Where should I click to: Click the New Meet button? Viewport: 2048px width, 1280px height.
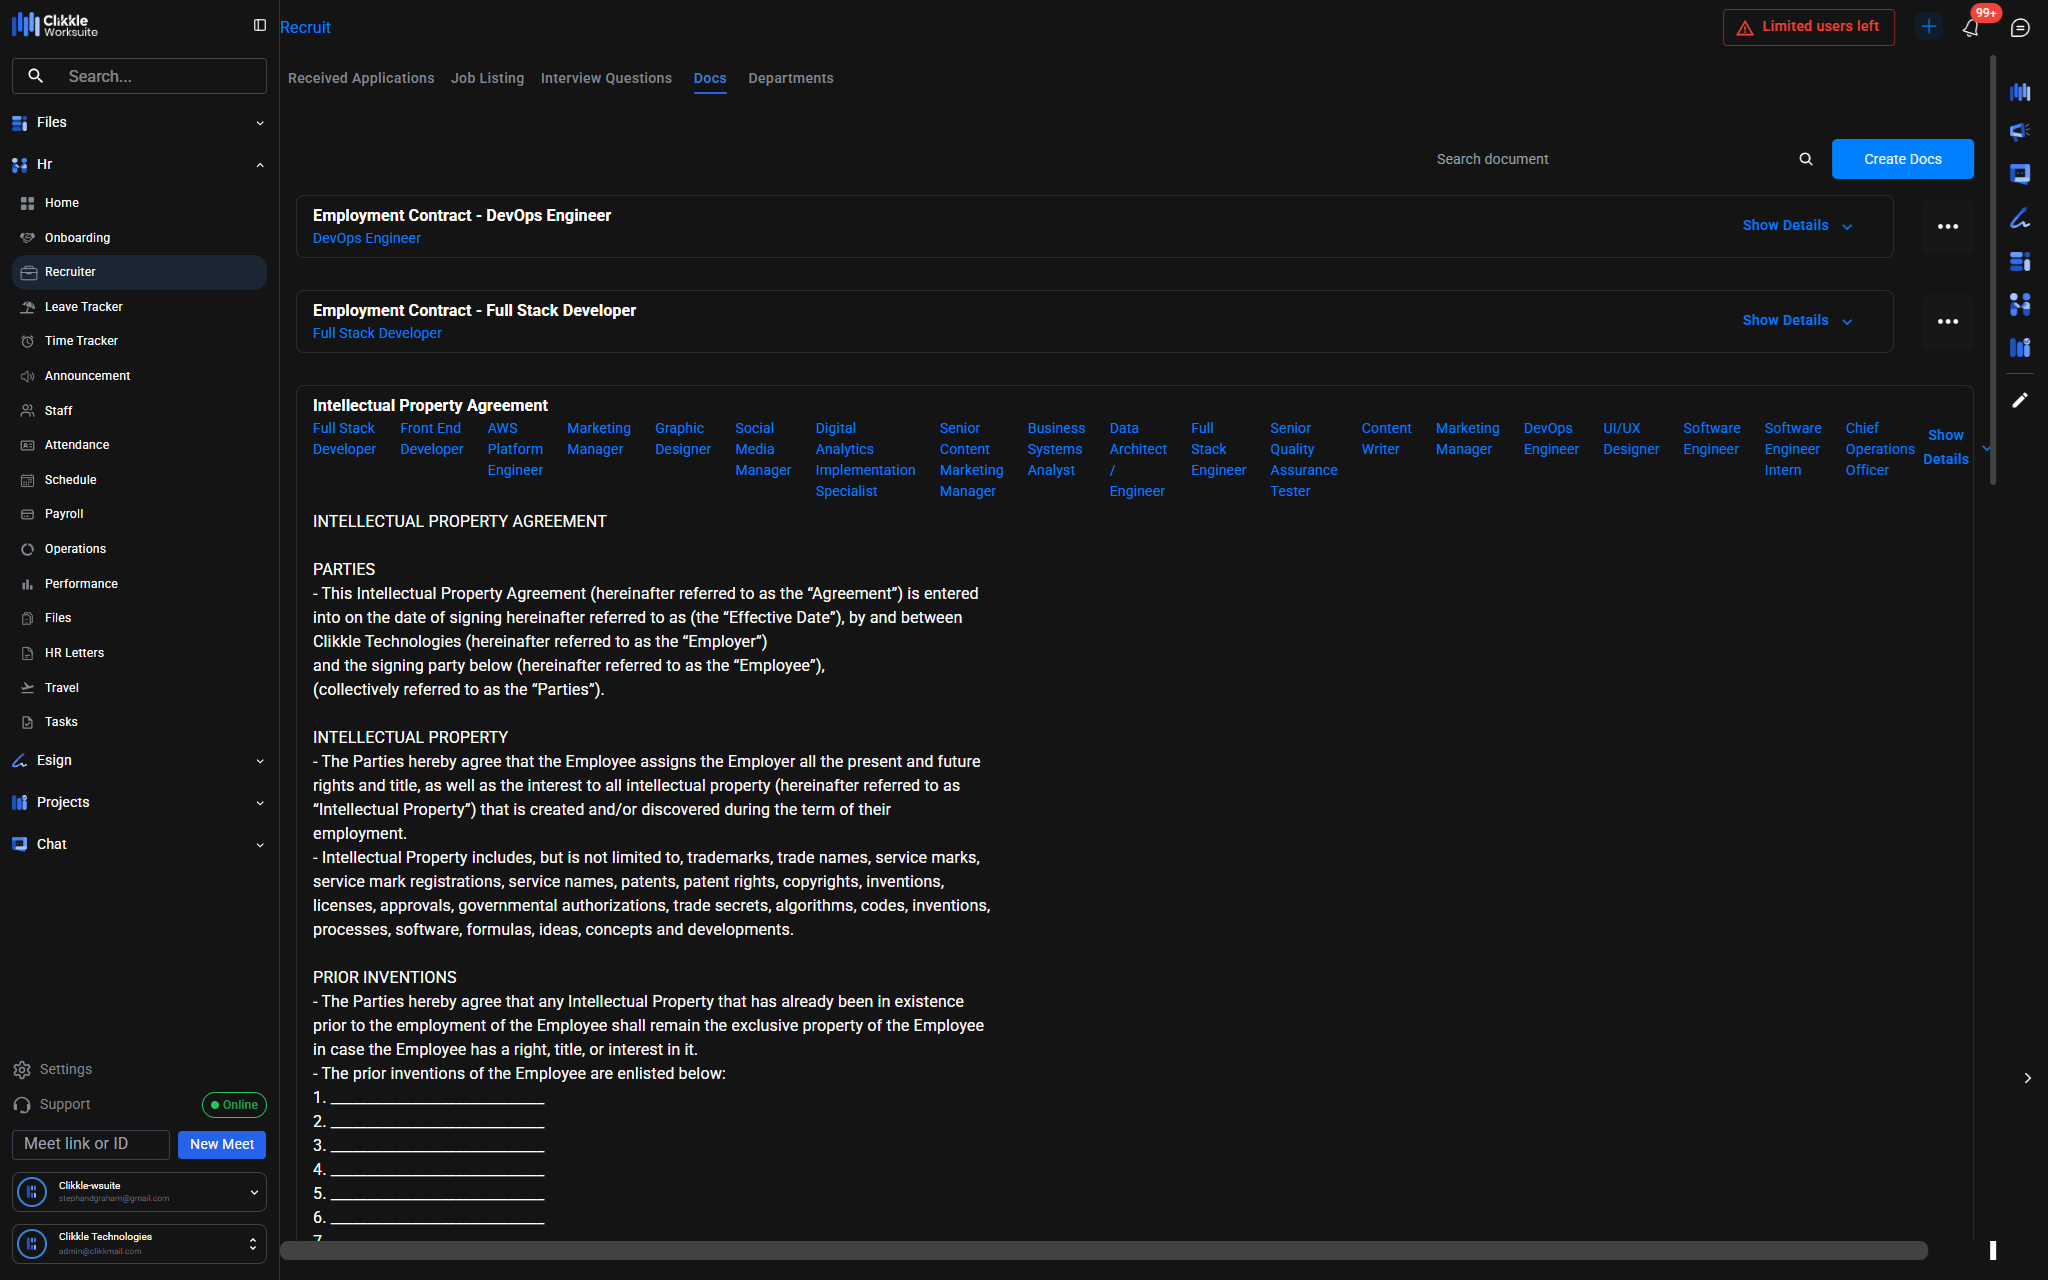(x=222, y=1144)
